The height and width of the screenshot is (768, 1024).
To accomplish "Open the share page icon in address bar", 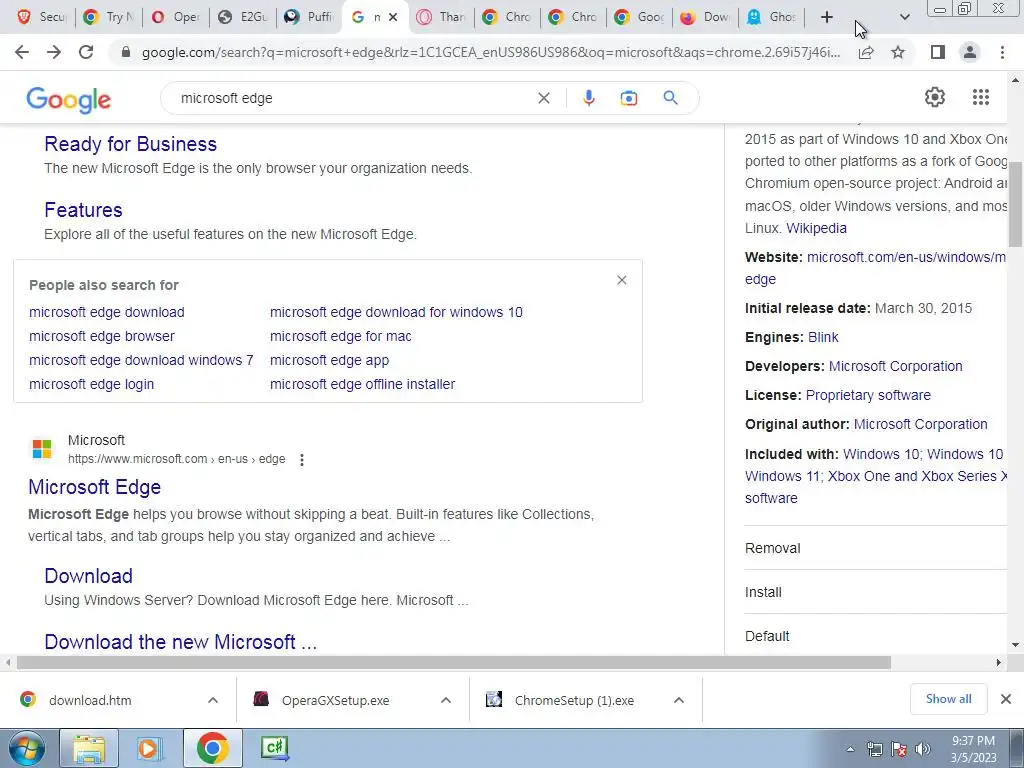I will pos(866,52).
